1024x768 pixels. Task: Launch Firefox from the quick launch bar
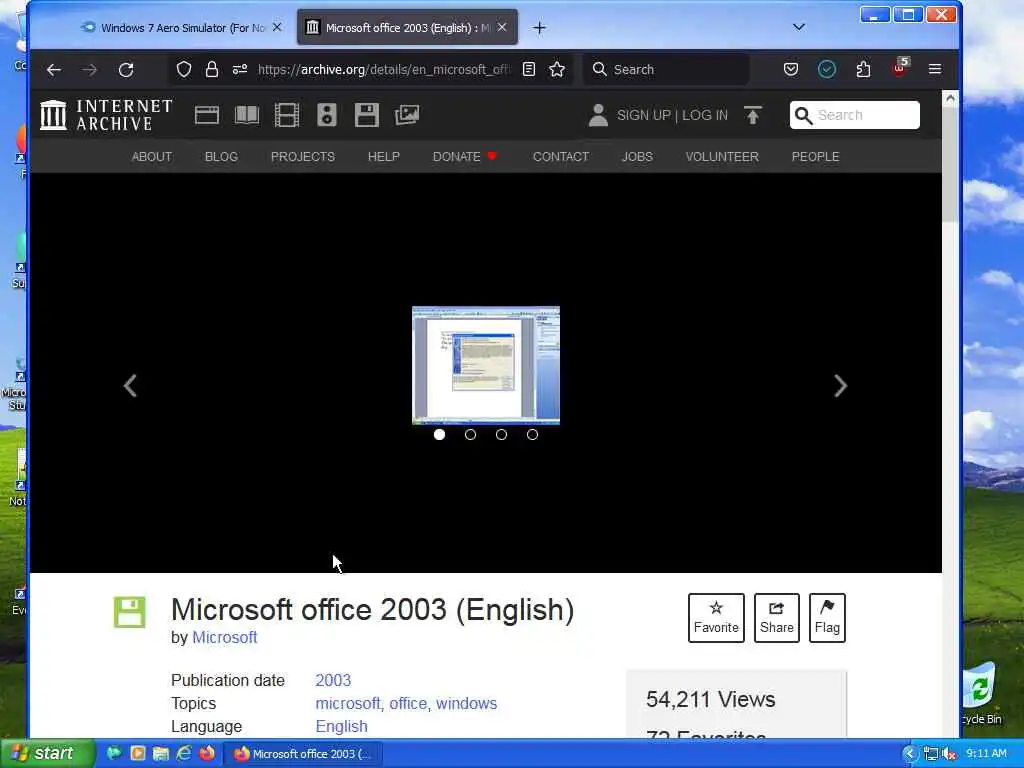[207, 754]
